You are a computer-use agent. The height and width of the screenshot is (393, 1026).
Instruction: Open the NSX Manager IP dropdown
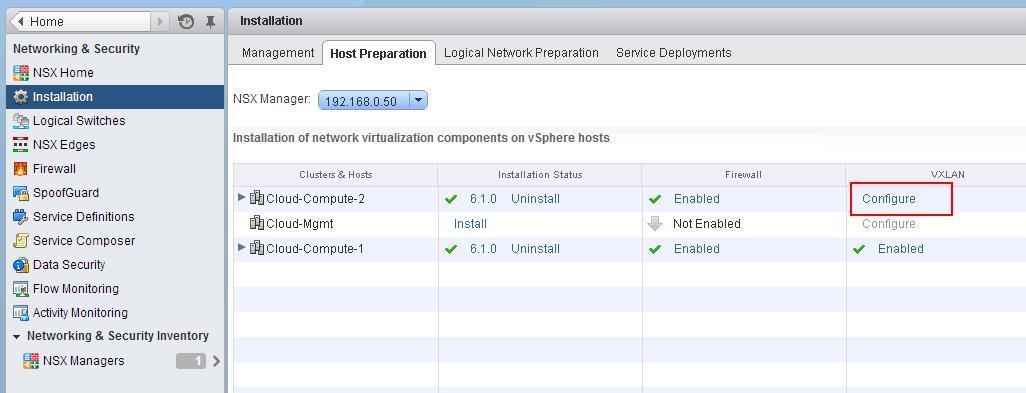(372, 101)
